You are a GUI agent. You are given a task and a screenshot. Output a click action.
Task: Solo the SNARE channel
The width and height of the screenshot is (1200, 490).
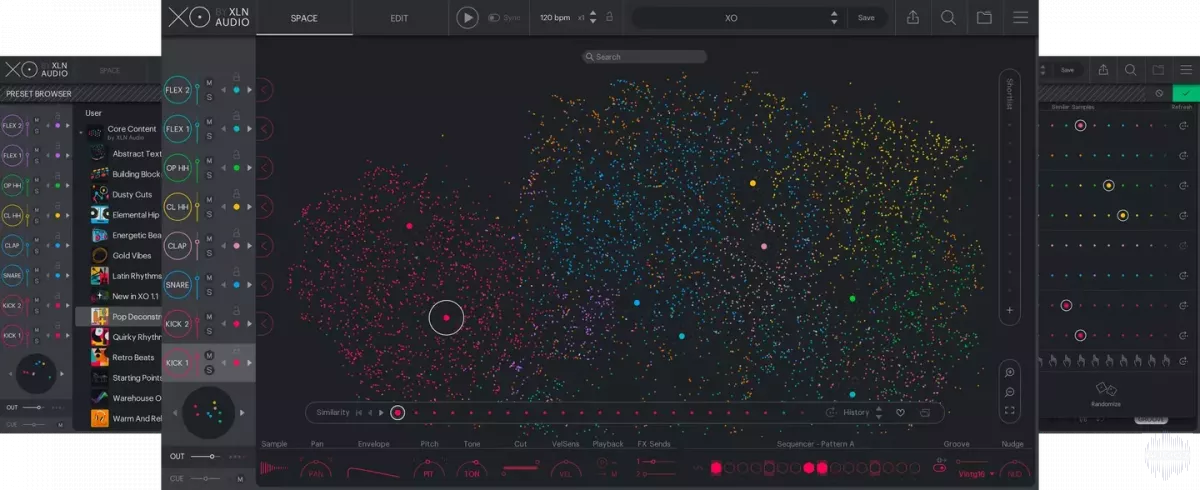(x=209, y=292)
